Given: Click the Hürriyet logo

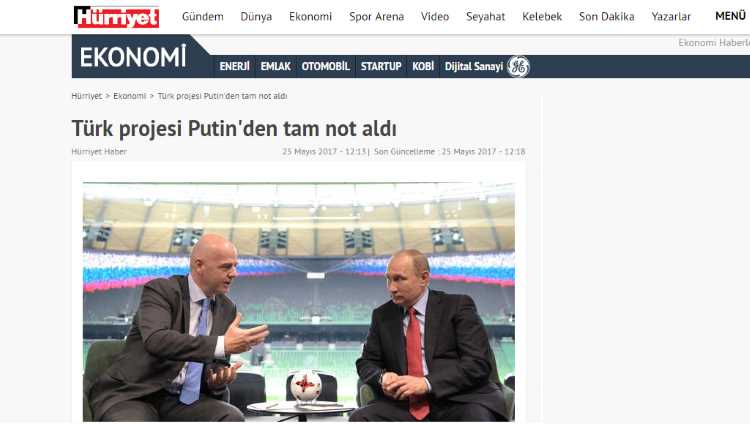Looking at the screenshot, I should pyautogui.click(x=116, y=17).
